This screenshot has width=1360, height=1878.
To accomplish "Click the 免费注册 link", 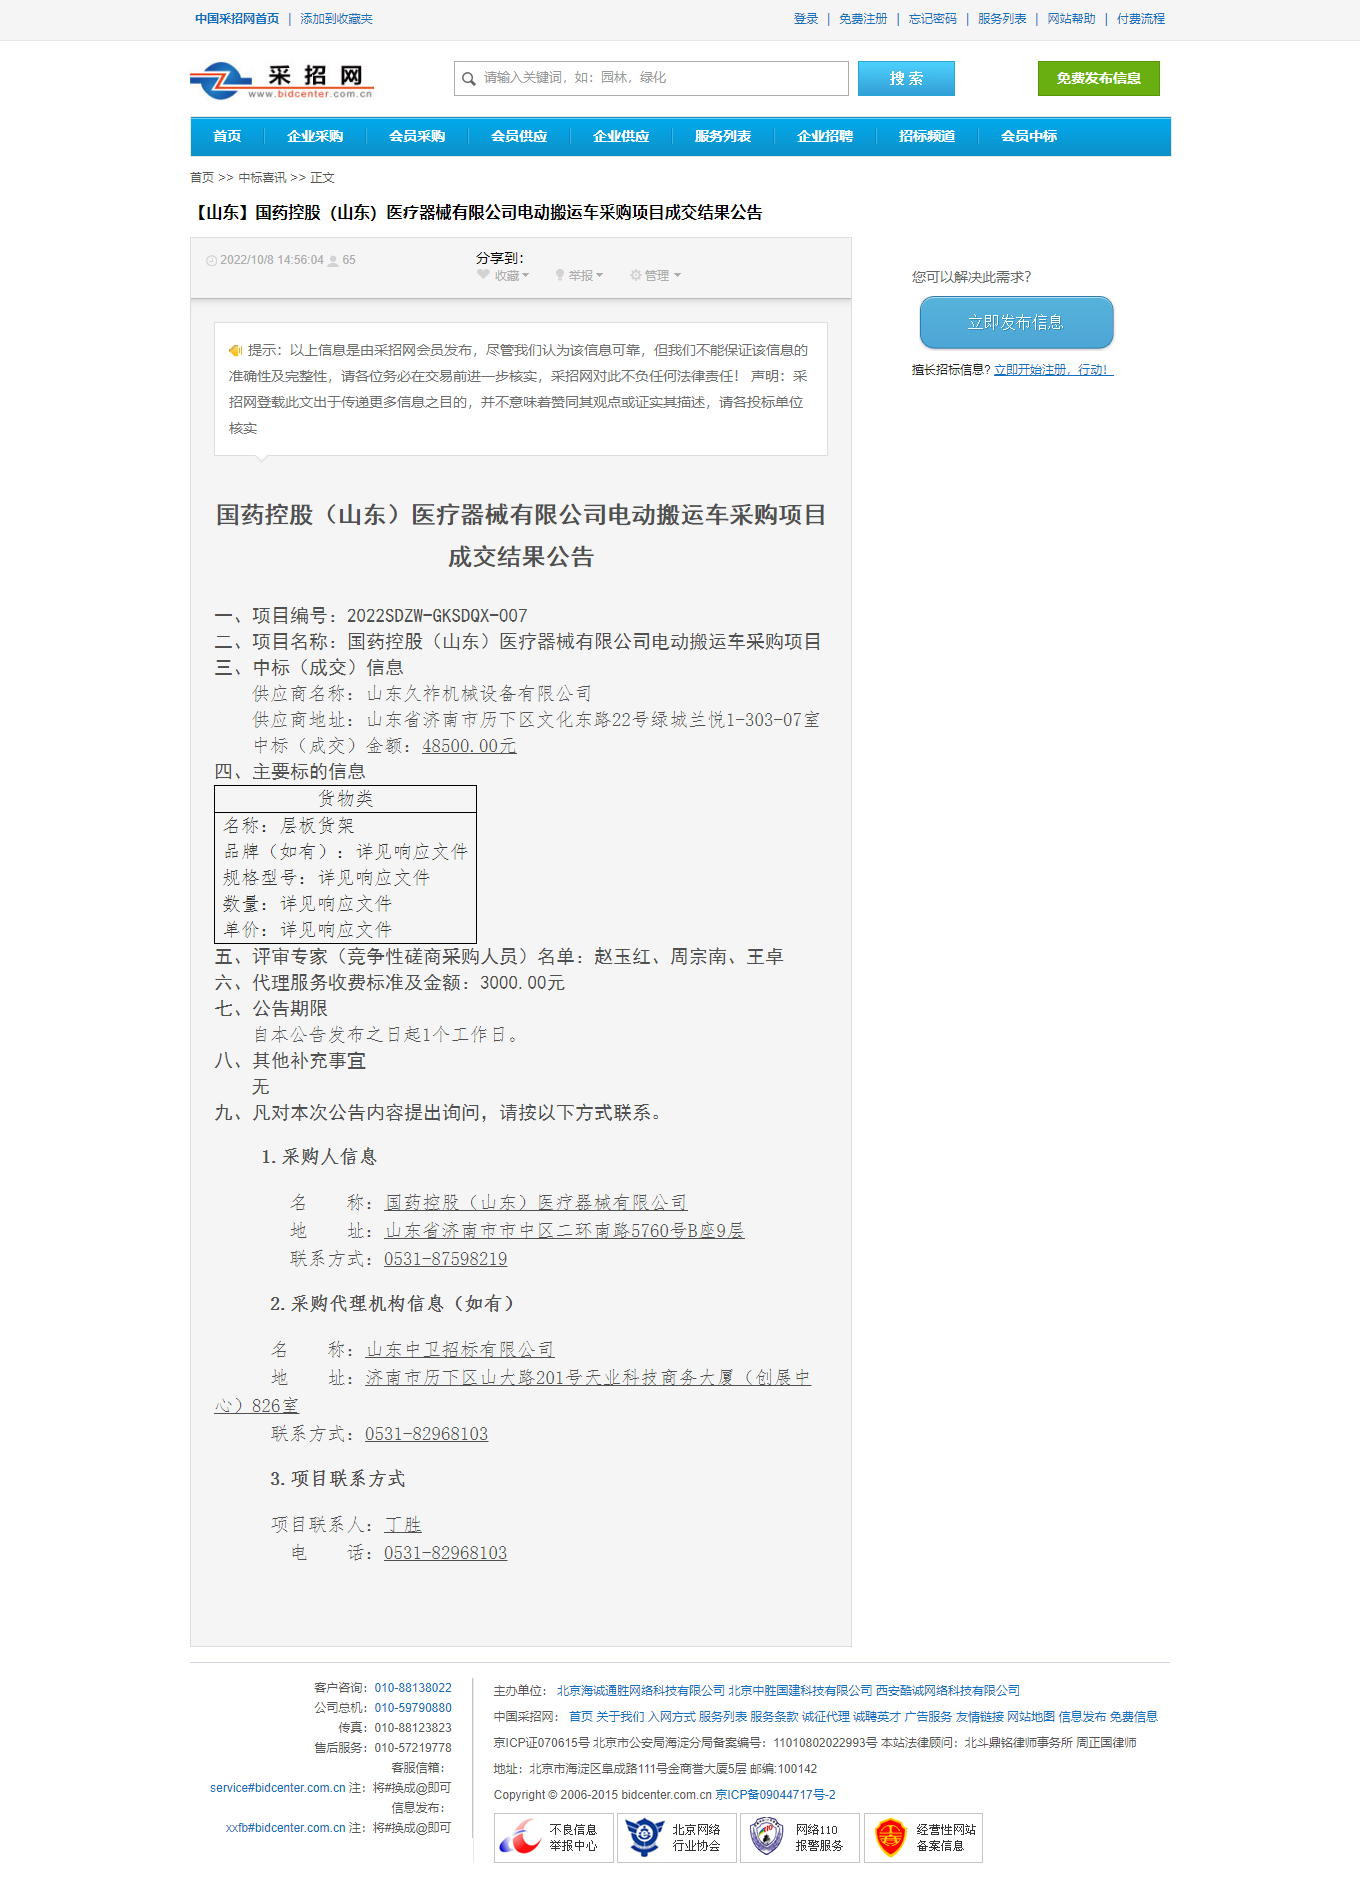I will [863, 19].
